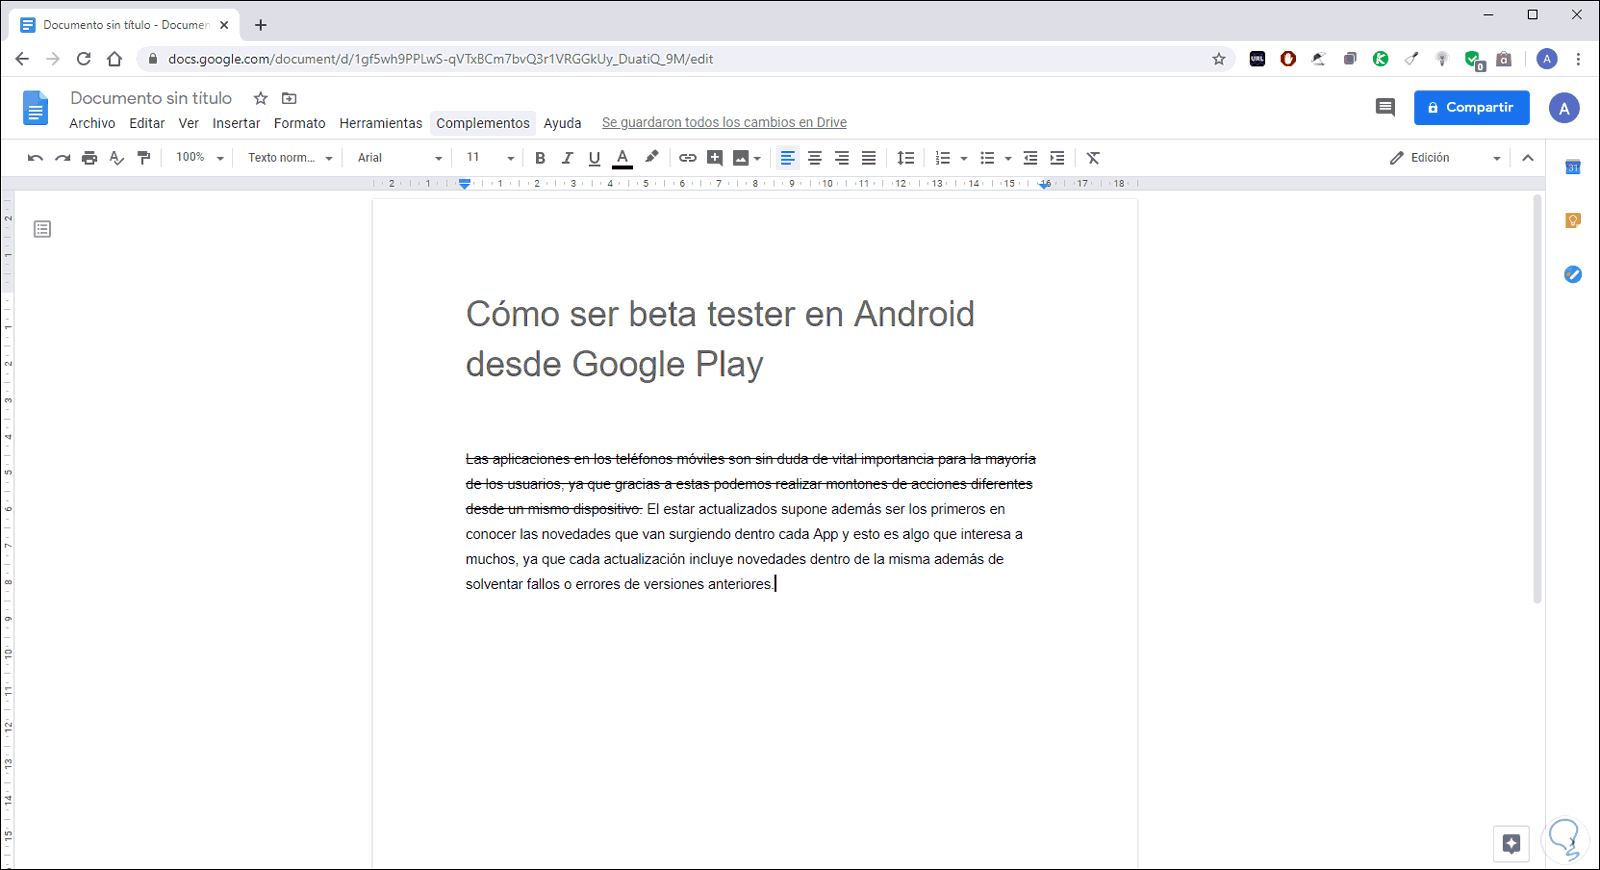Open the Insertar menu
1600x870 pixels.
click(236, 123)
